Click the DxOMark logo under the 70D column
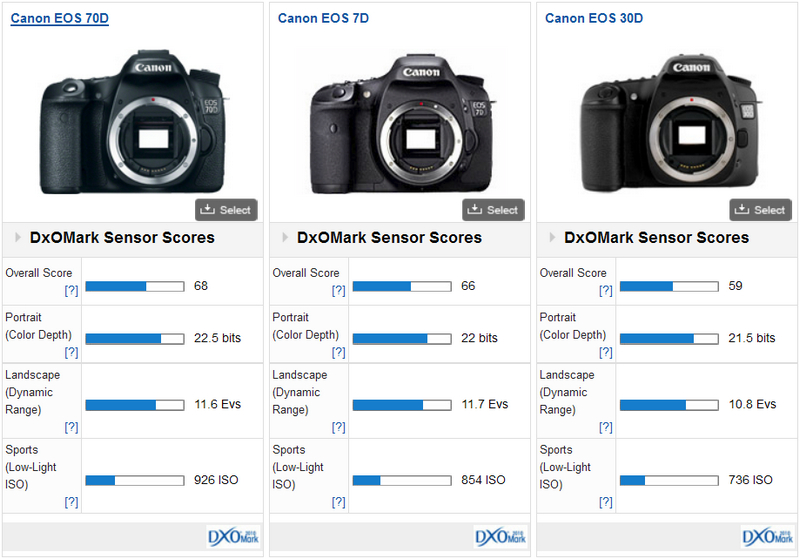Screen dimensions: 800x559 (234, 537)
